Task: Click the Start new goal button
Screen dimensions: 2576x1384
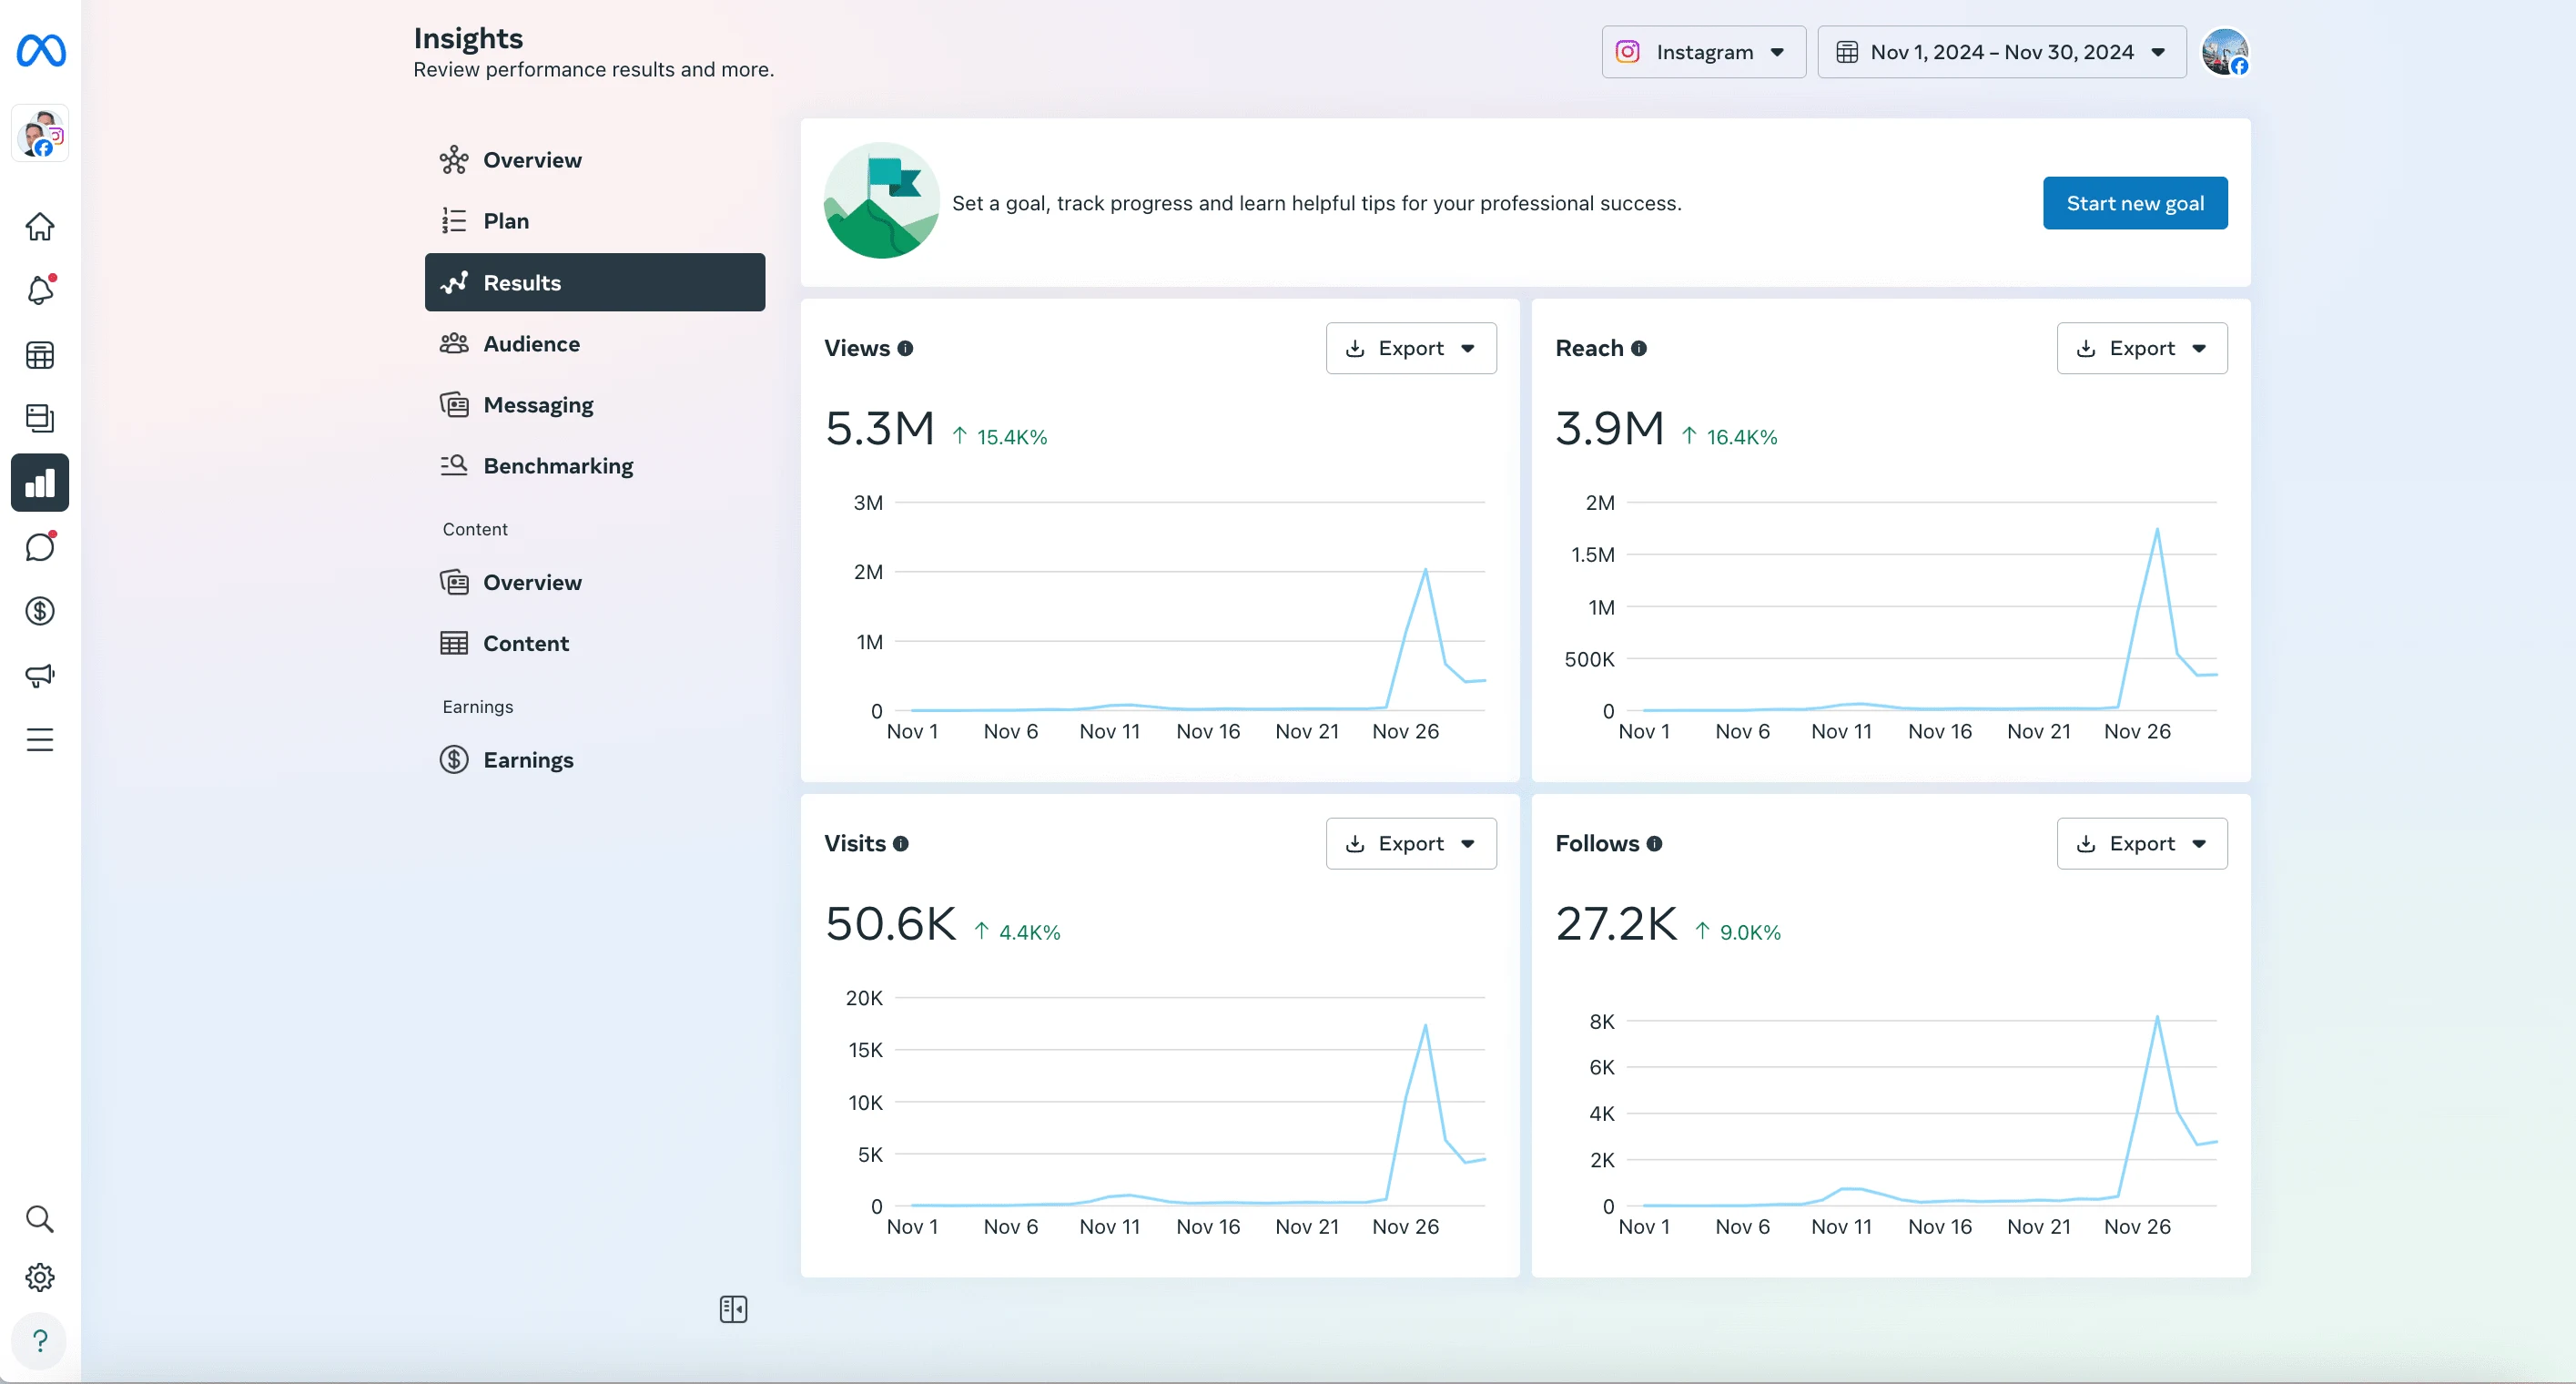Action: coord(2135,203)
